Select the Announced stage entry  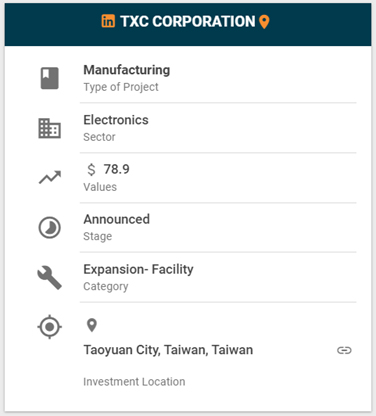point(117,219)
